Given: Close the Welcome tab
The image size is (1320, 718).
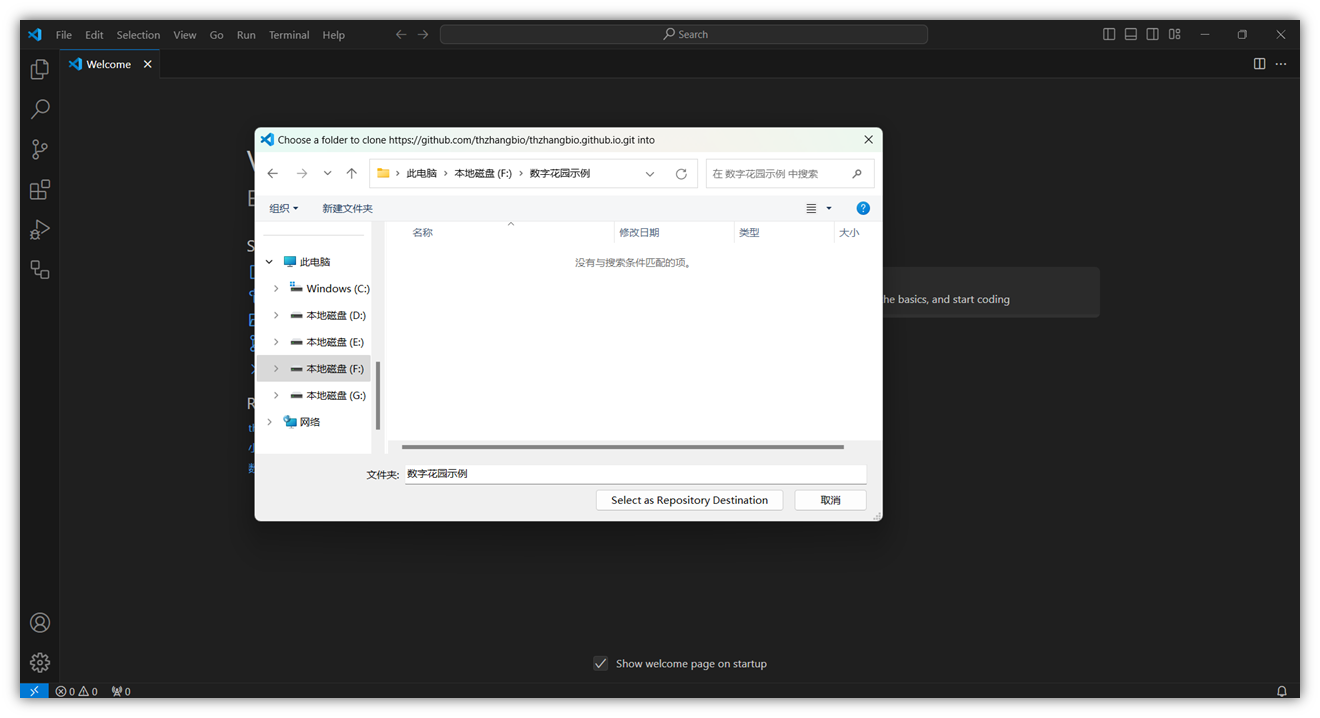Looking at the screenshot, I should pyautogui.click(x=148, y=64).
